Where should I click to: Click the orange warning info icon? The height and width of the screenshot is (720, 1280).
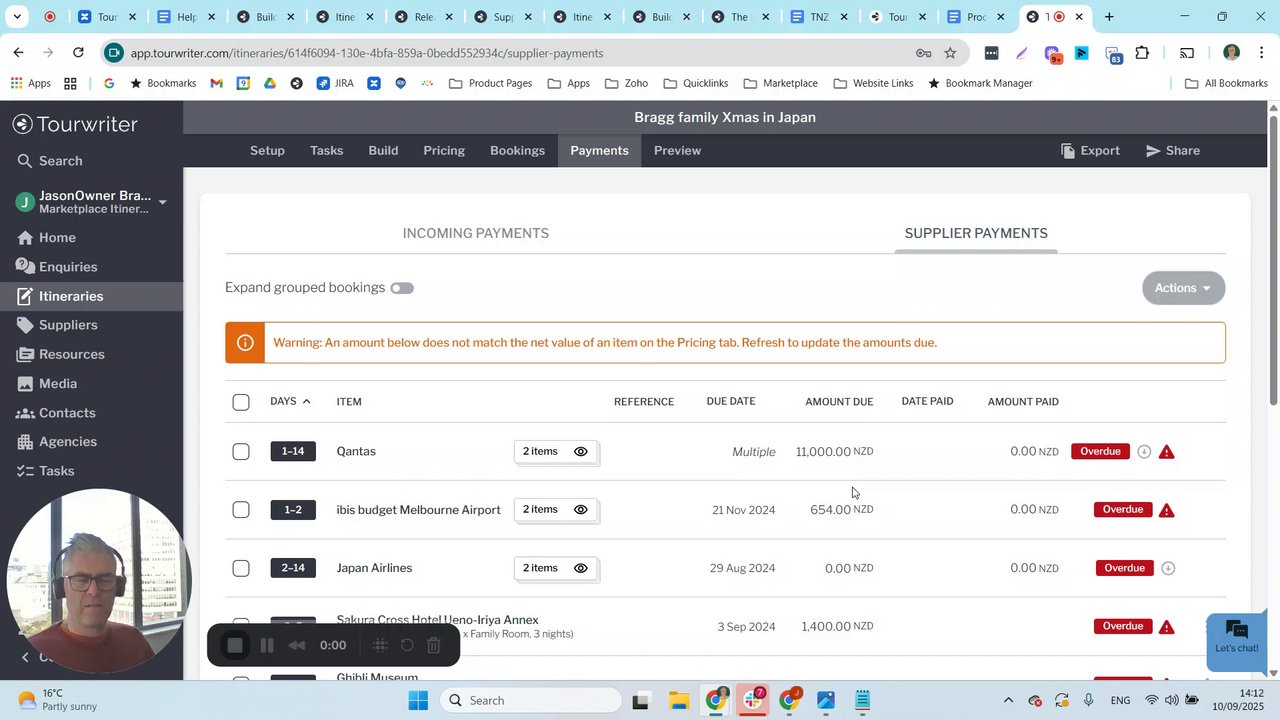[245, 343]
